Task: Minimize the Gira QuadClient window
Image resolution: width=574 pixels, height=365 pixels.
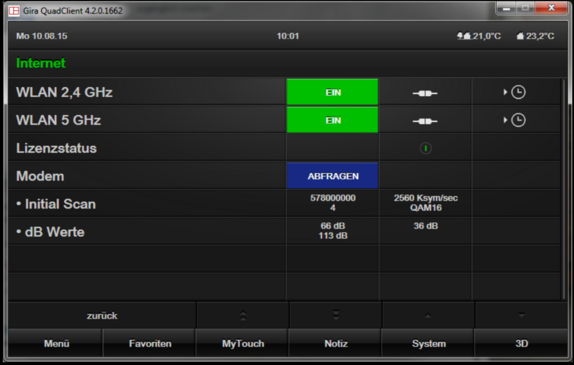Action: coord(507,8)
